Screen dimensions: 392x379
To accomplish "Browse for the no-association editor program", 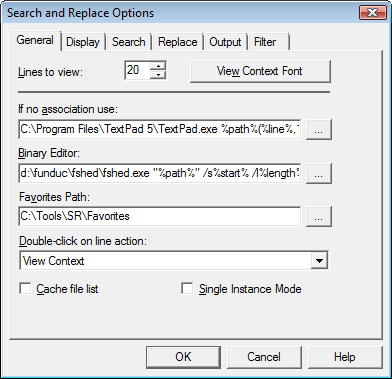I will coord(318,129).
